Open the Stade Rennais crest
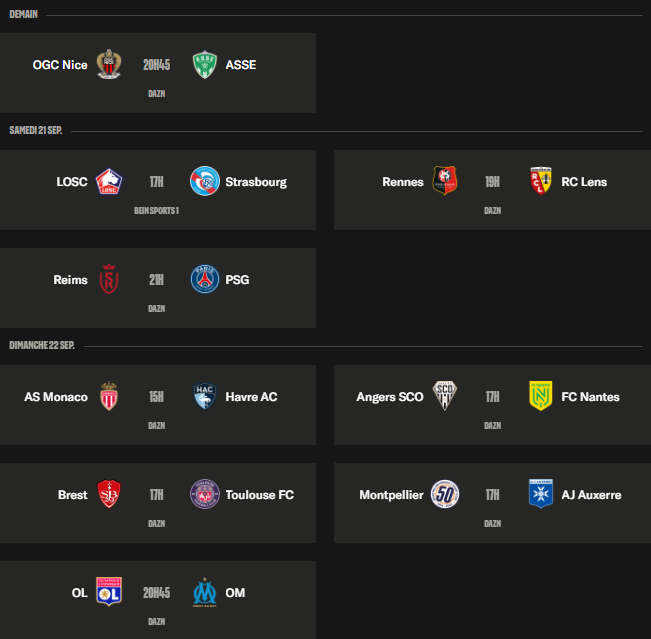 point(445,181)
